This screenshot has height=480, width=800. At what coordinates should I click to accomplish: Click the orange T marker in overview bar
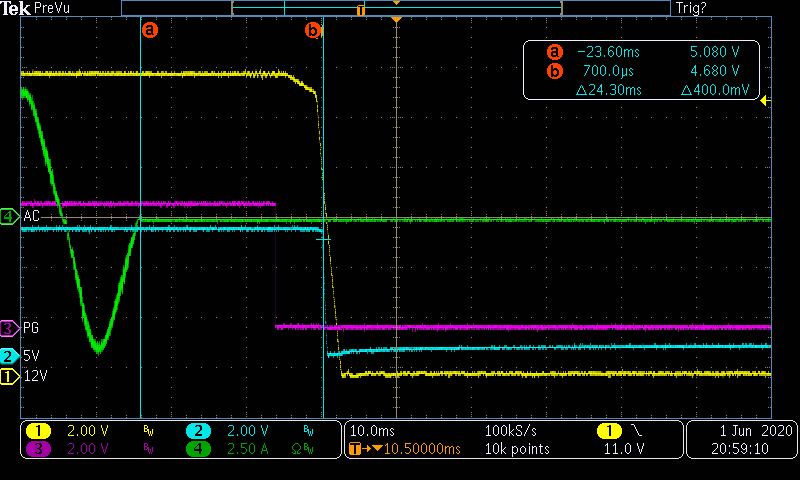pyautogui.click(x=361, y=9)
